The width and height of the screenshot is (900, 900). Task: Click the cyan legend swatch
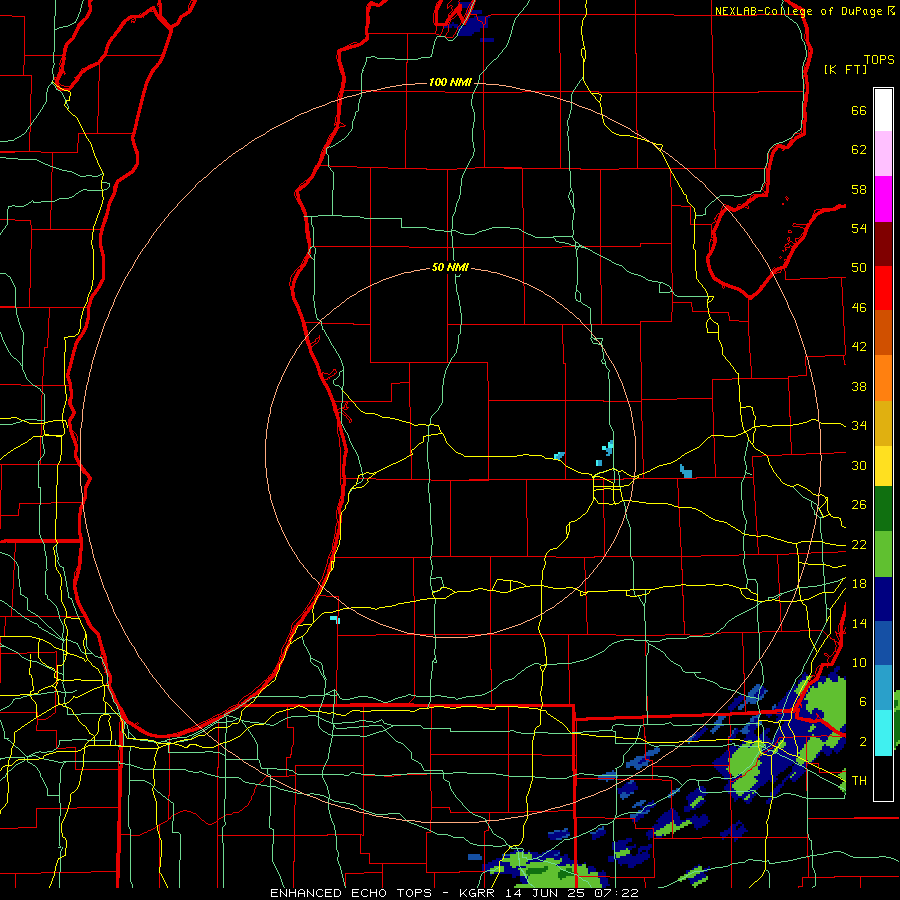click(883, 733)
